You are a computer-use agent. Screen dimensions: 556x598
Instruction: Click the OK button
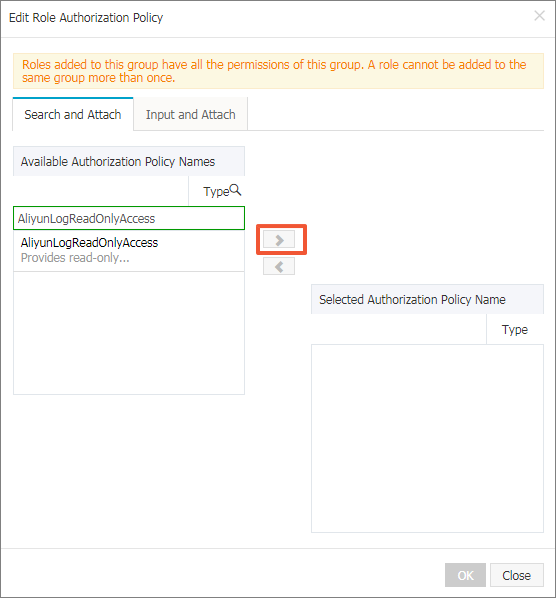(x=465, y=575)
